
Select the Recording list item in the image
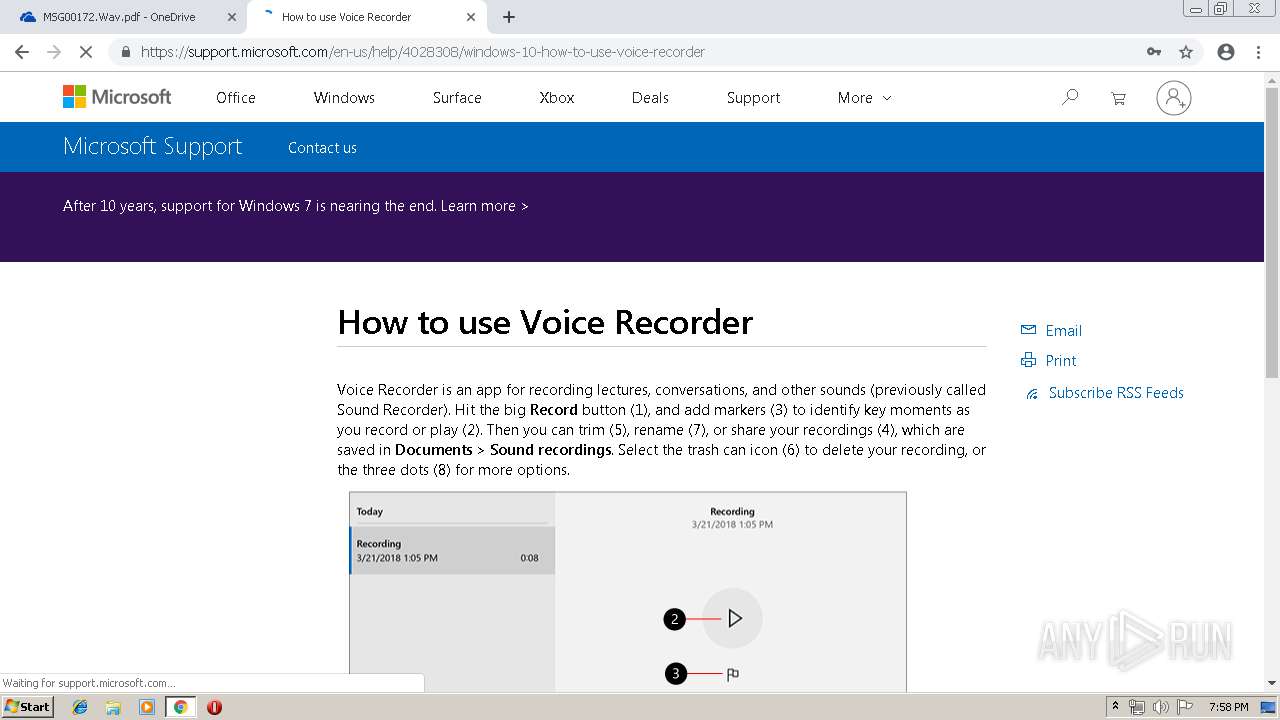click(x=453, y=551)
